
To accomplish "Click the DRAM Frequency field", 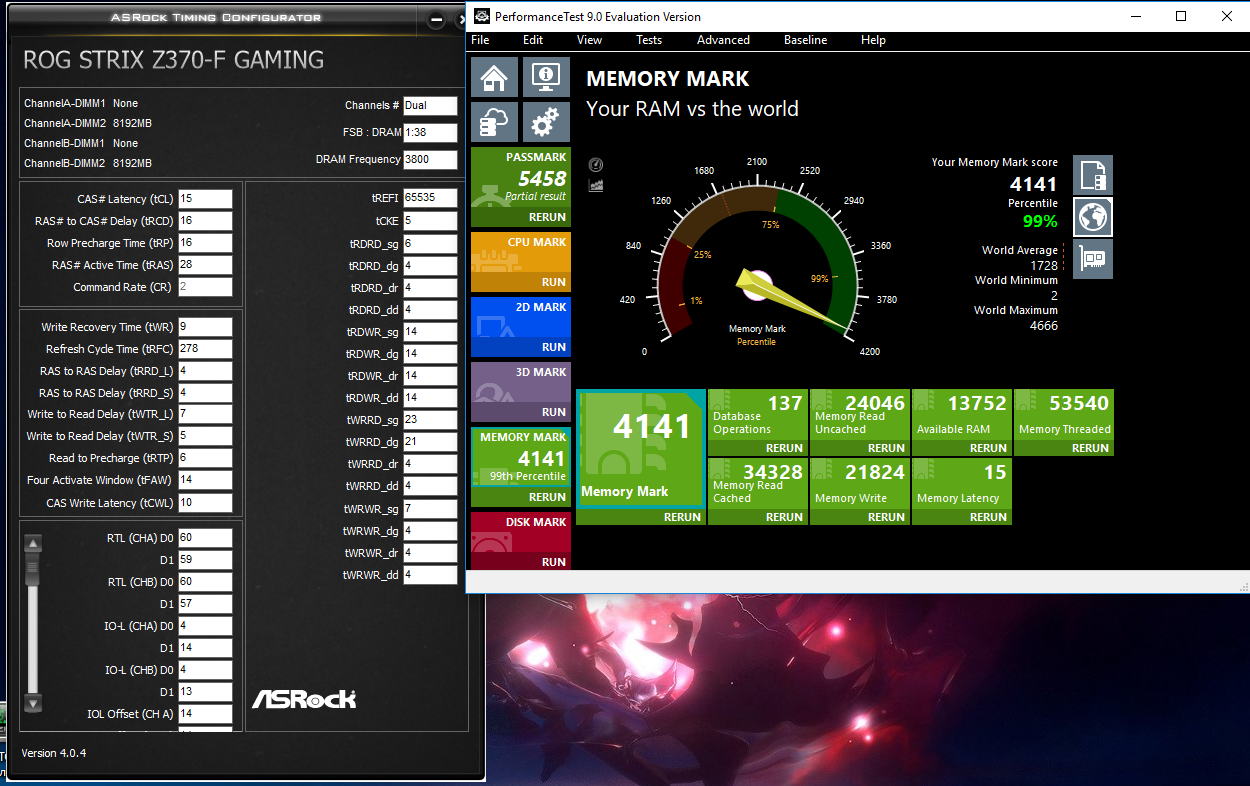I will (430, 159).
